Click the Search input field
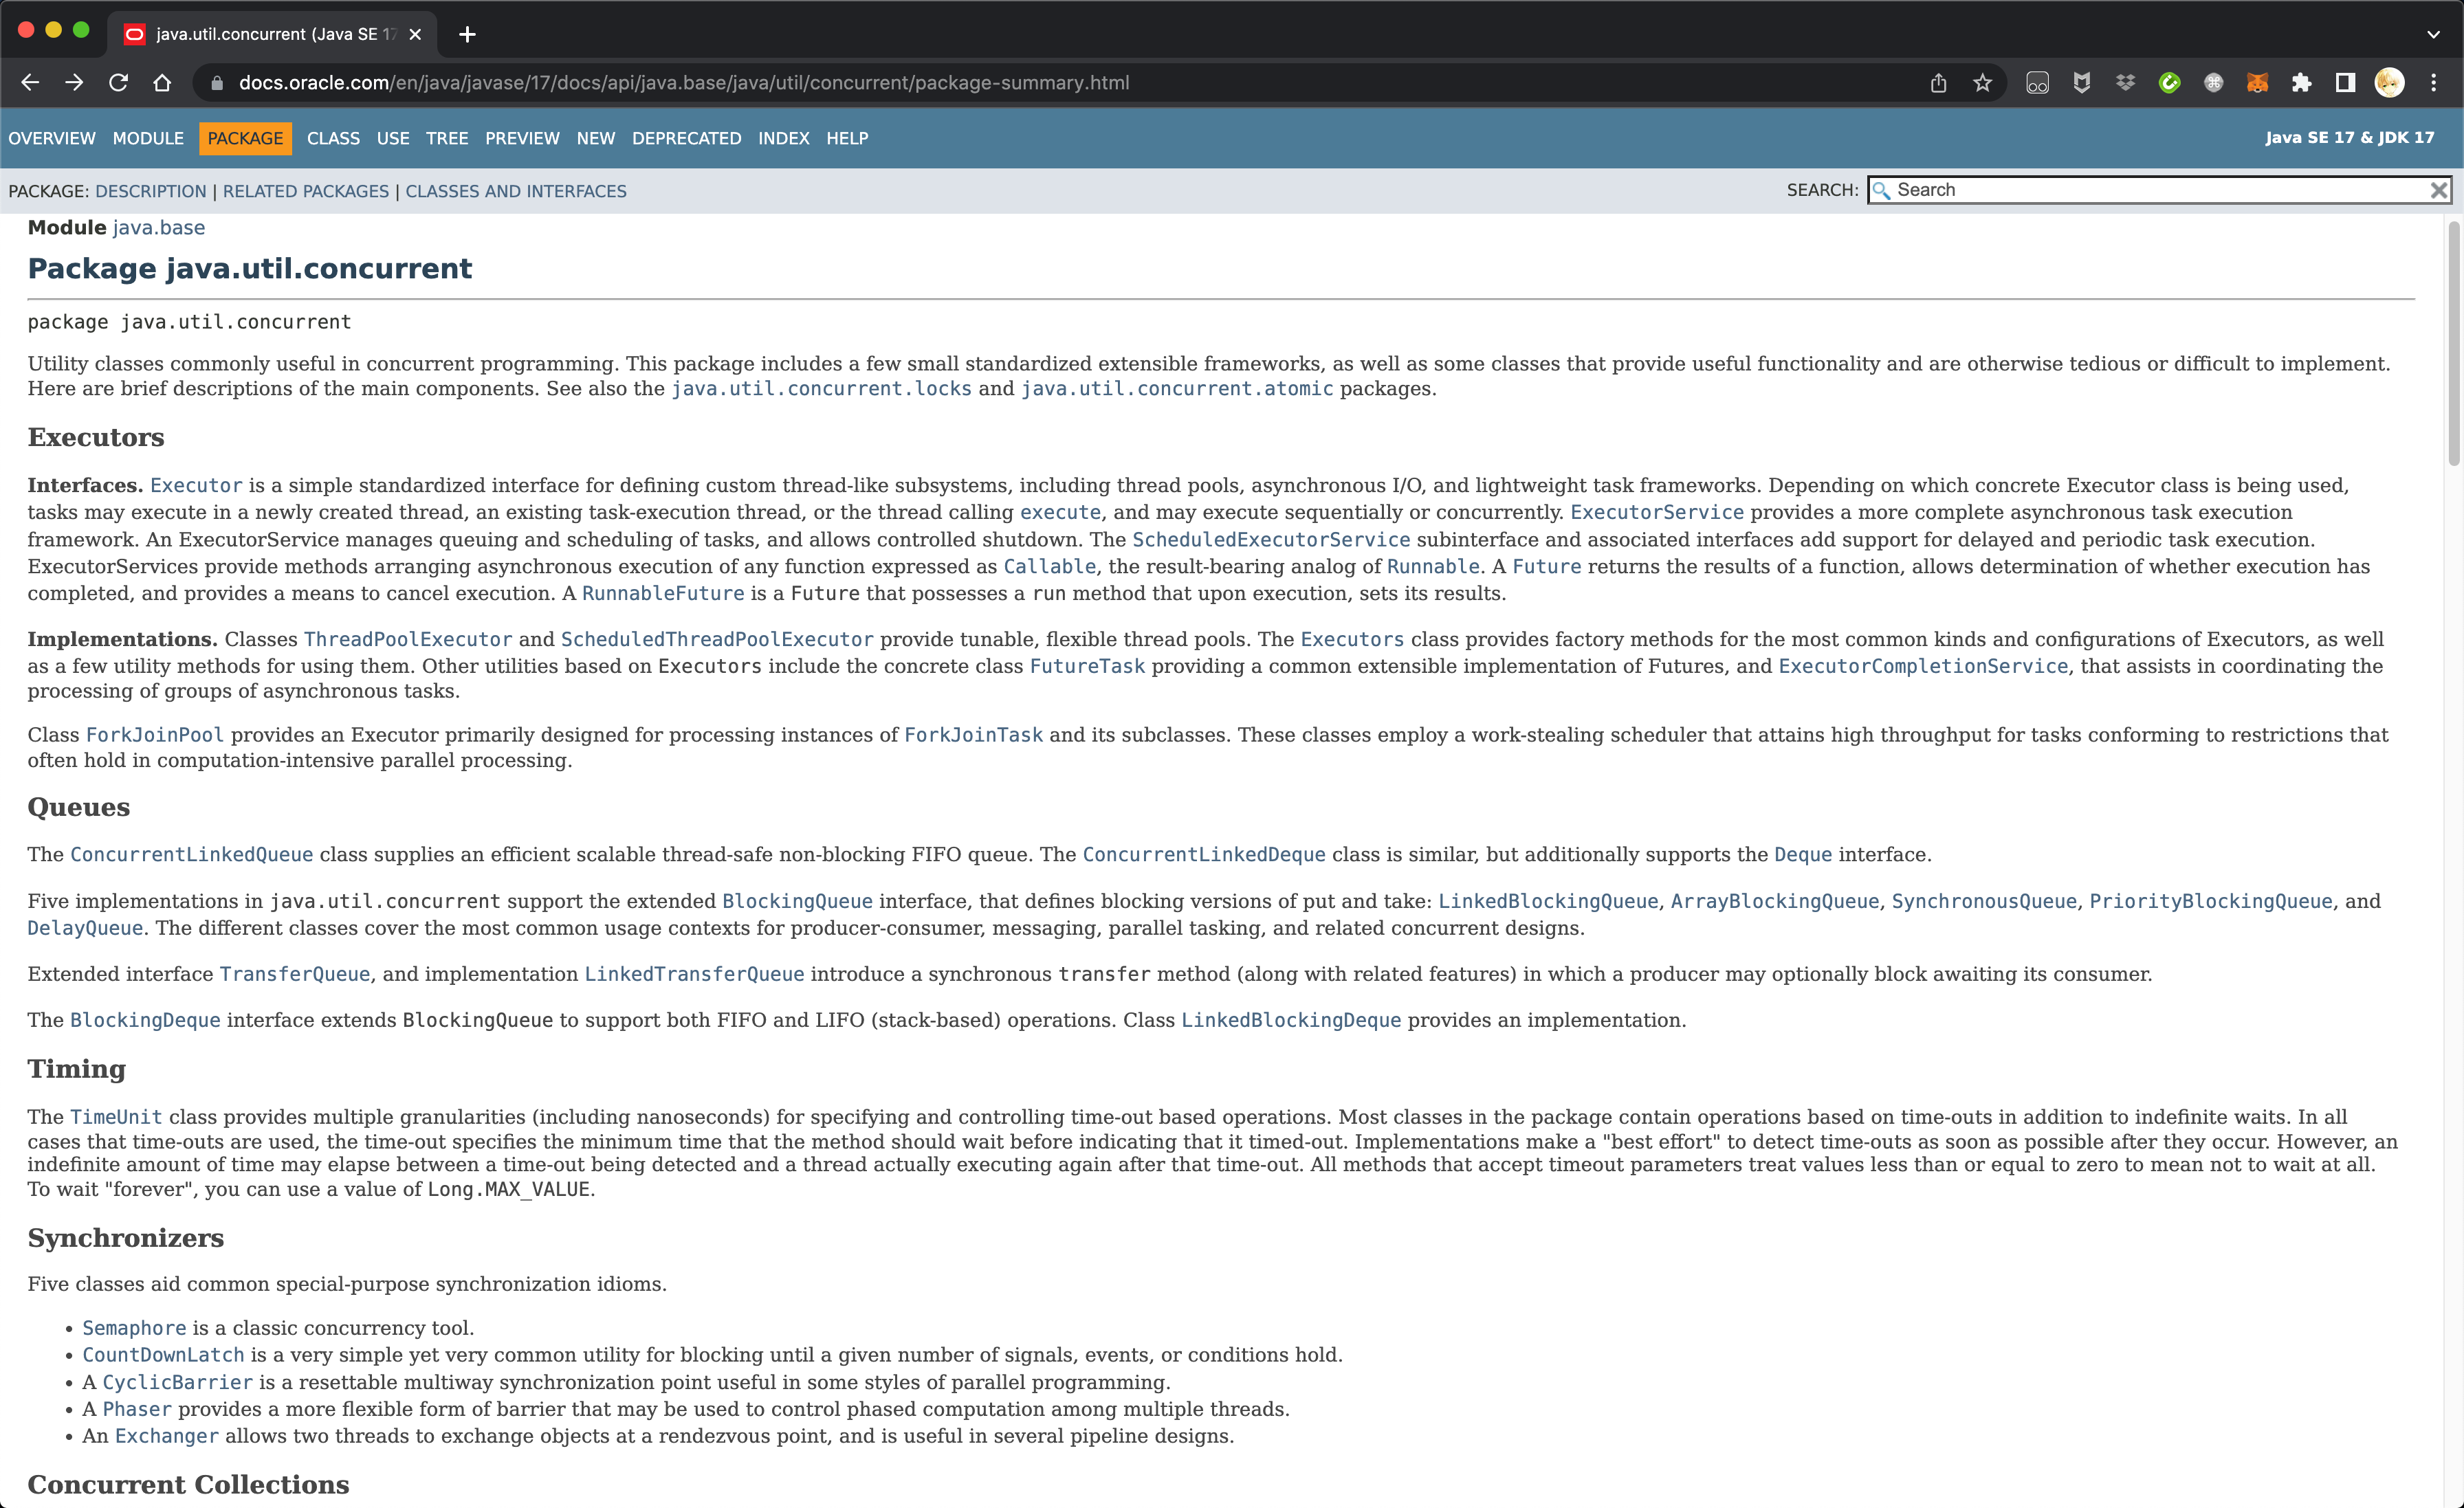 click(2156, 190)
